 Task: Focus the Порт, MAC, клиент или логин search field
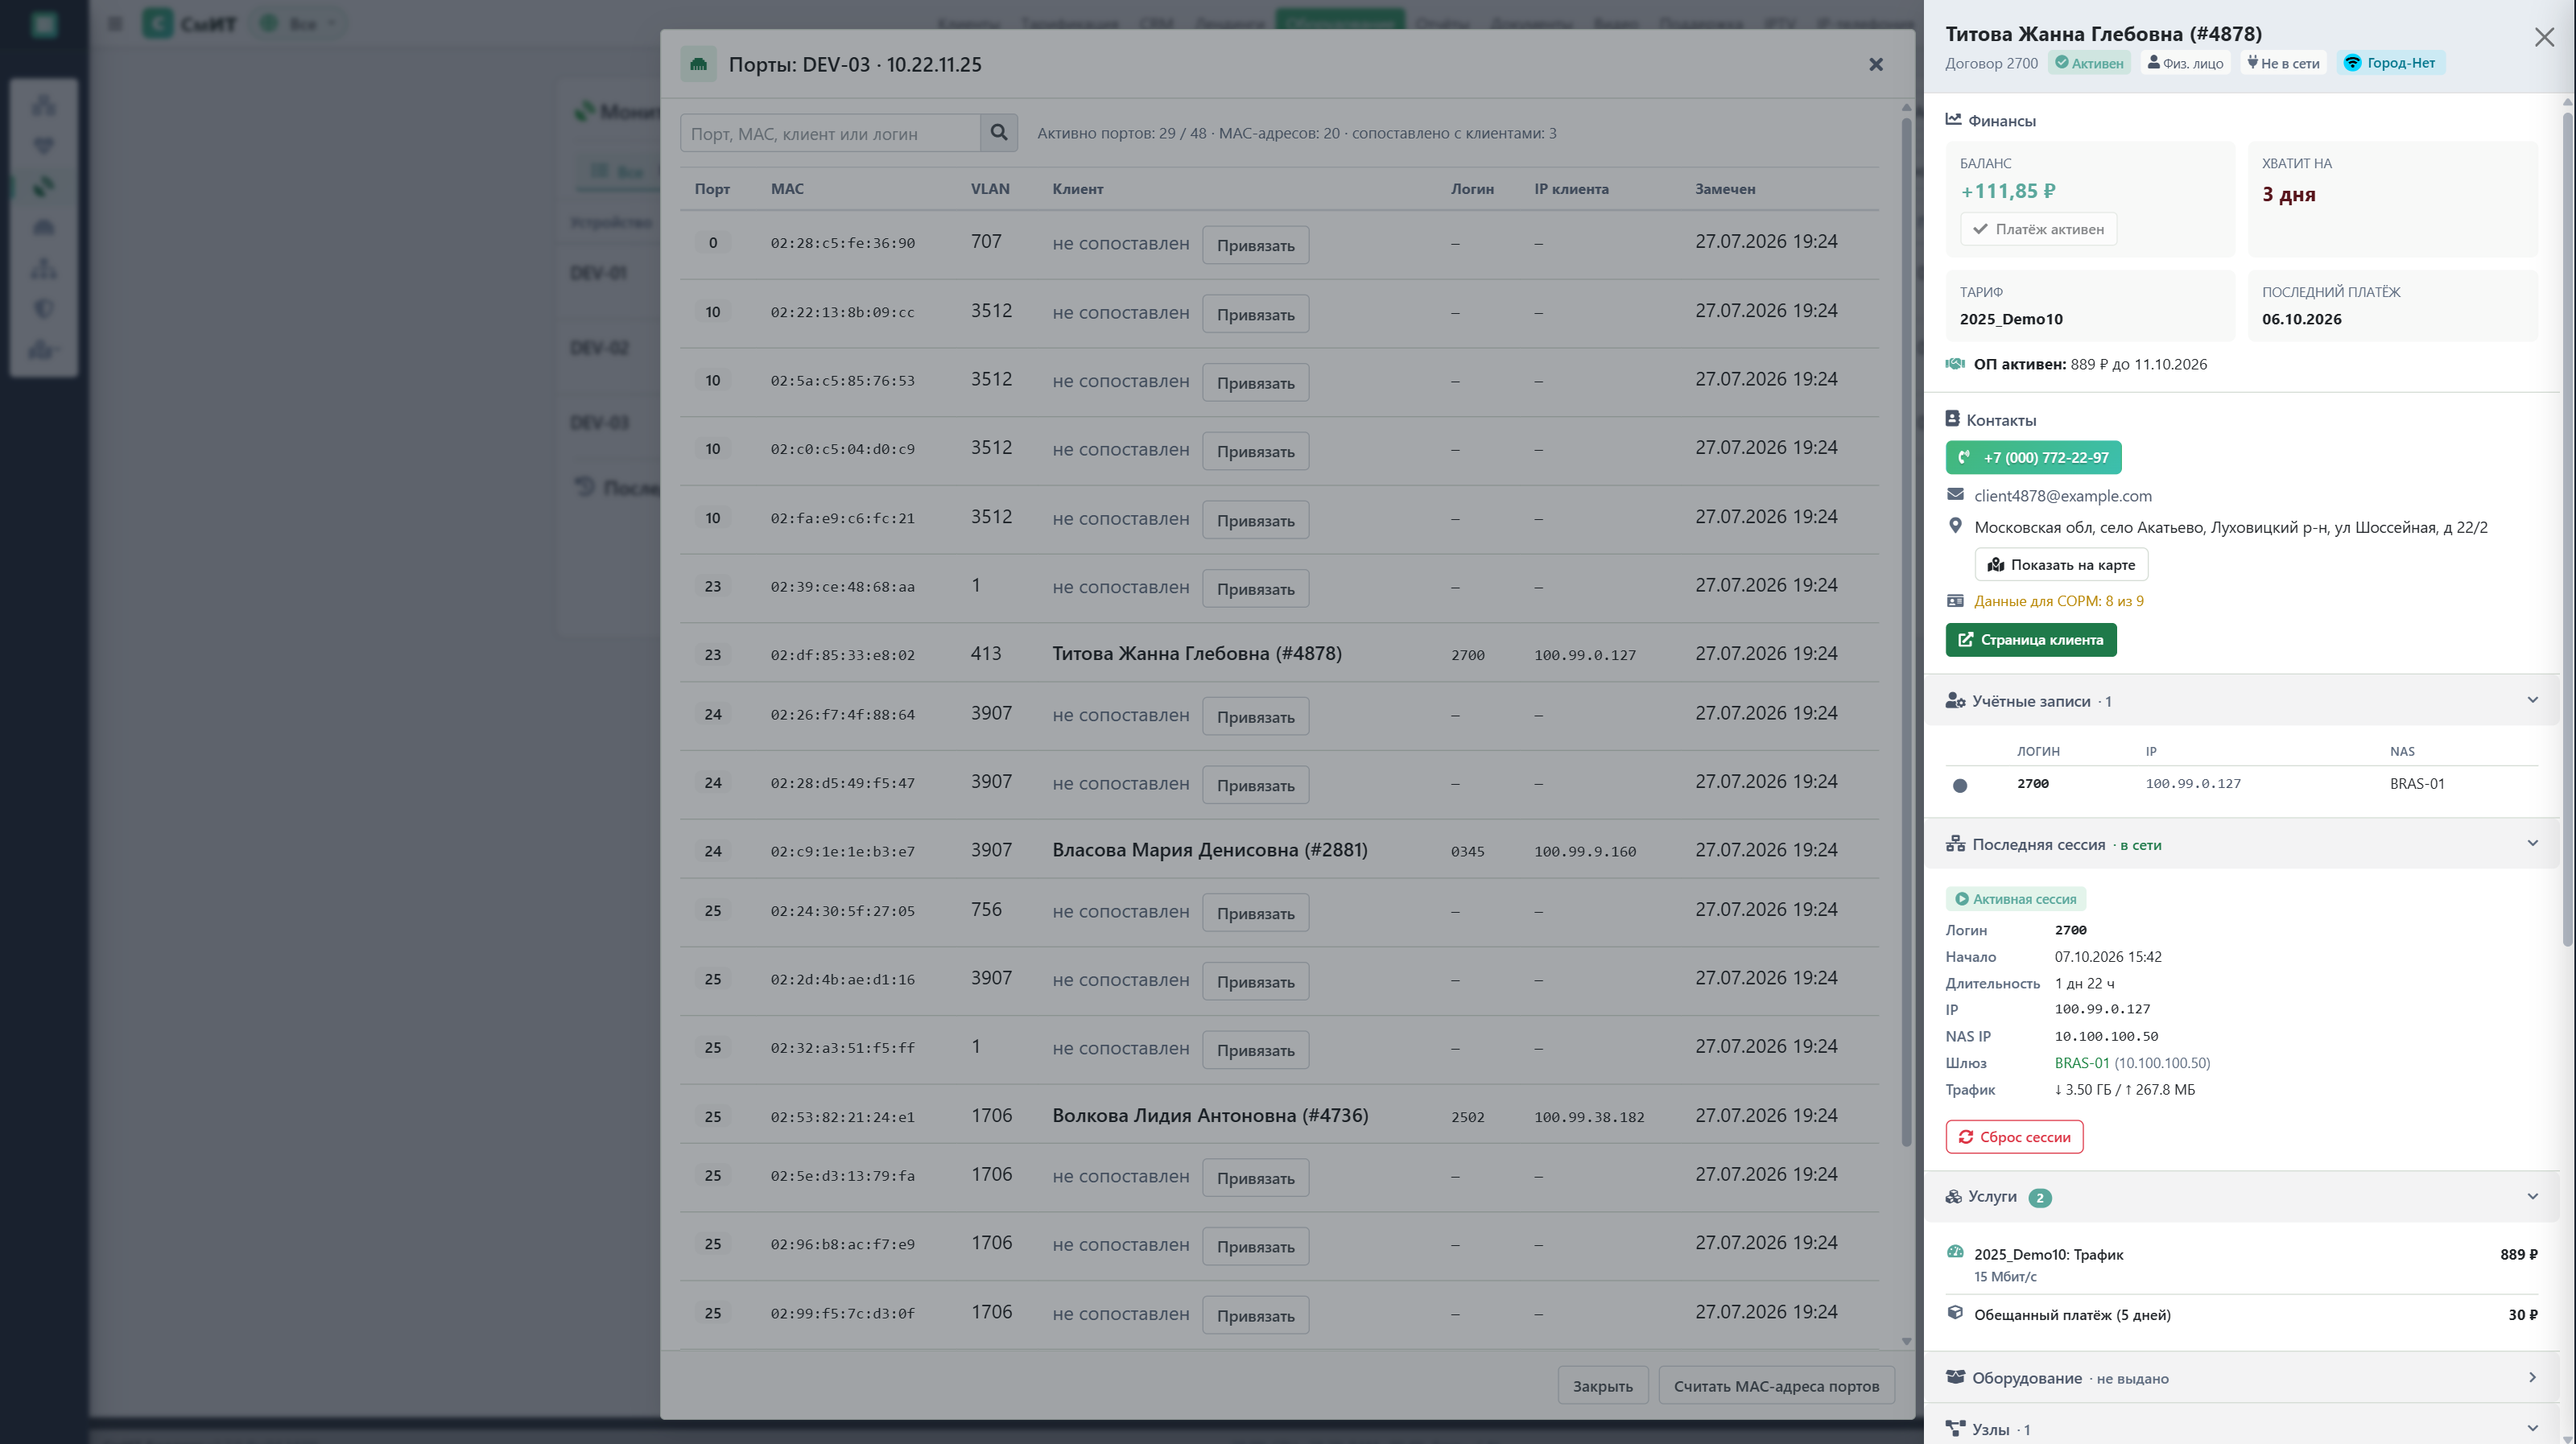829,133
